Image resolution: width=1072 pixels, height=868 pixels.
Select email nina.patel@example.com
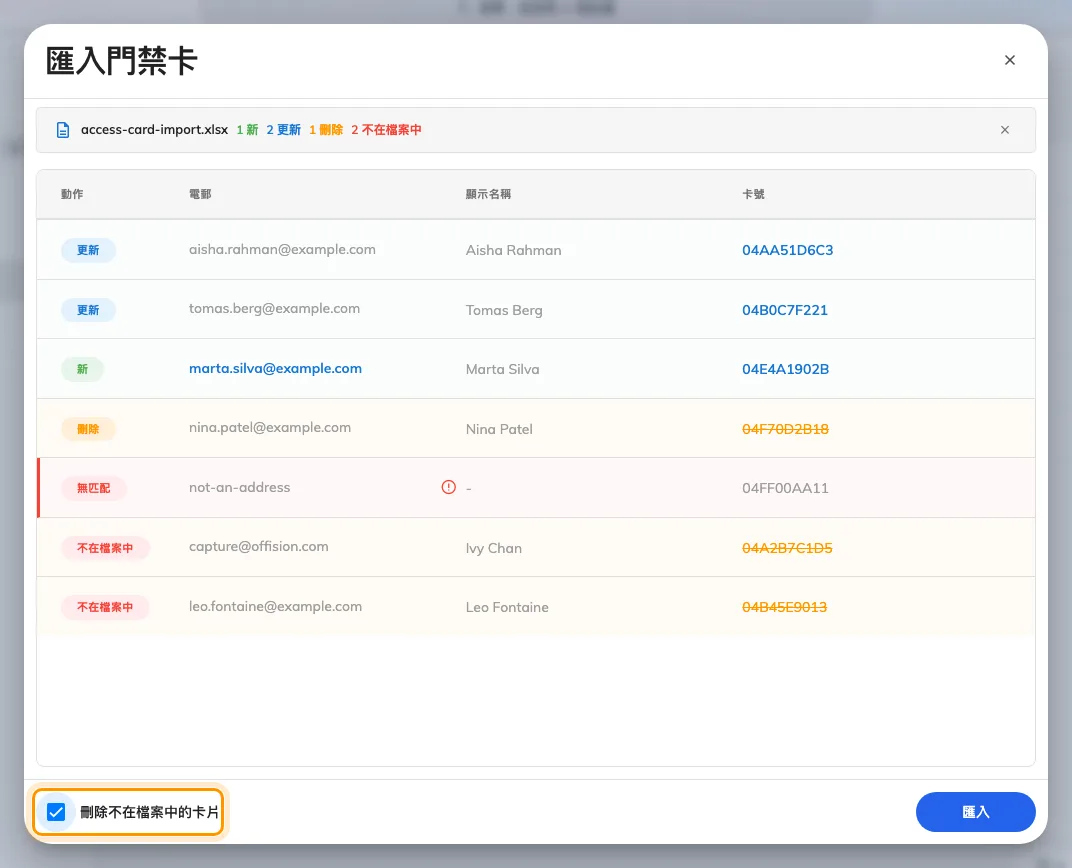pos(270,428)
